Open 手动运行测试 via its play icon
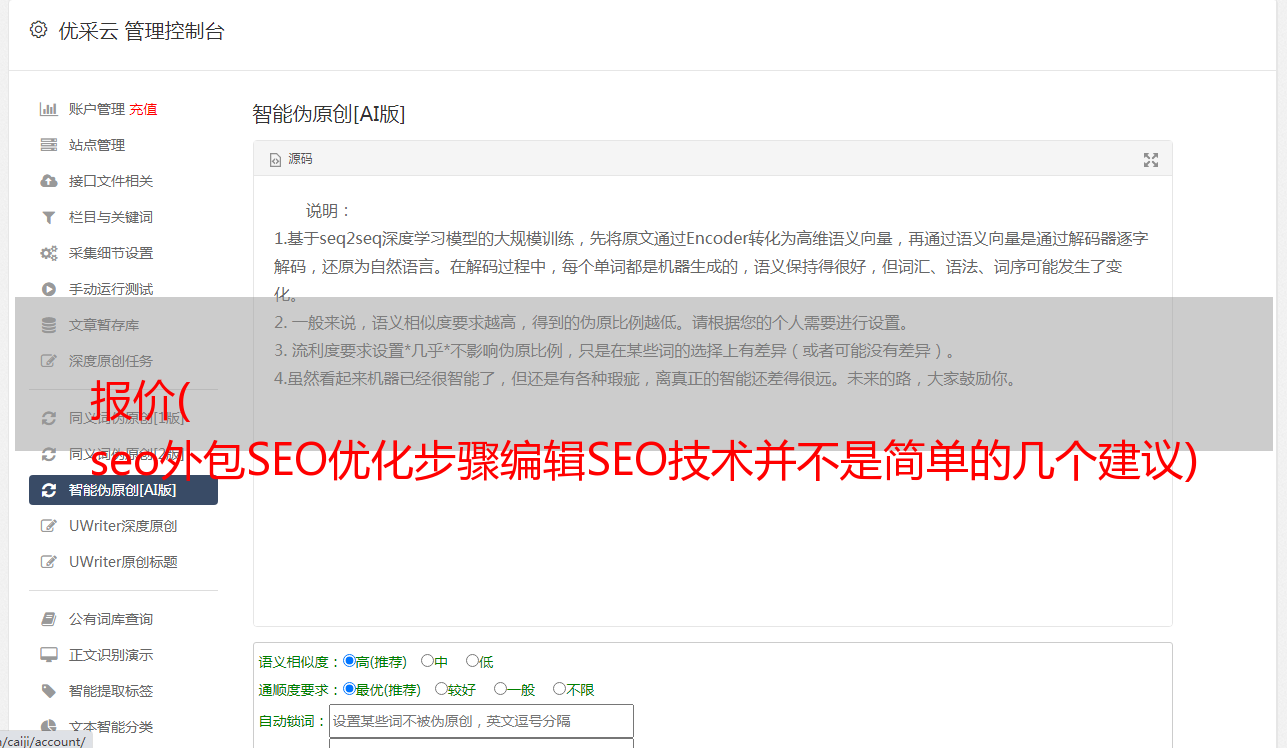 pyautogui.click(x=48, y=289)
